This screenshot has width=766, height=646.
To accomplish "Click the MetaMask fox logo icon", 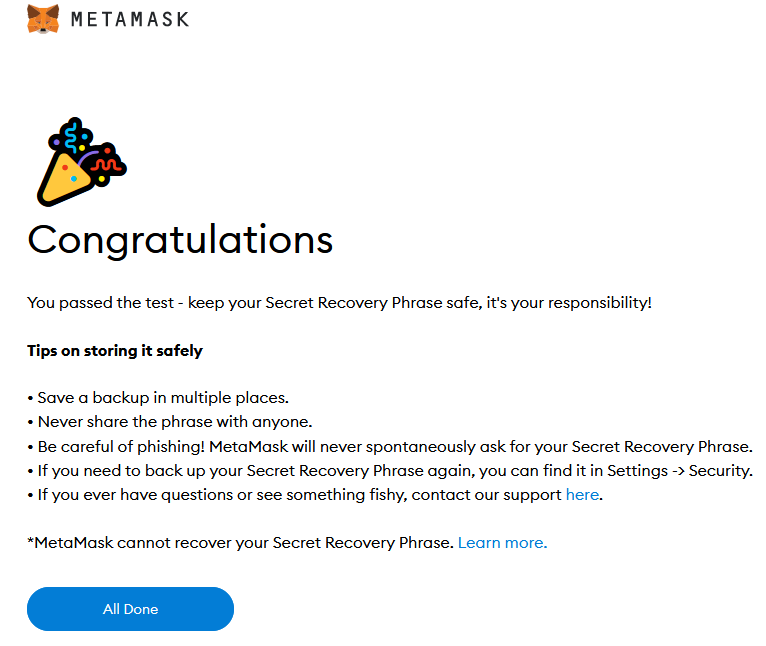I will [43, 19].
